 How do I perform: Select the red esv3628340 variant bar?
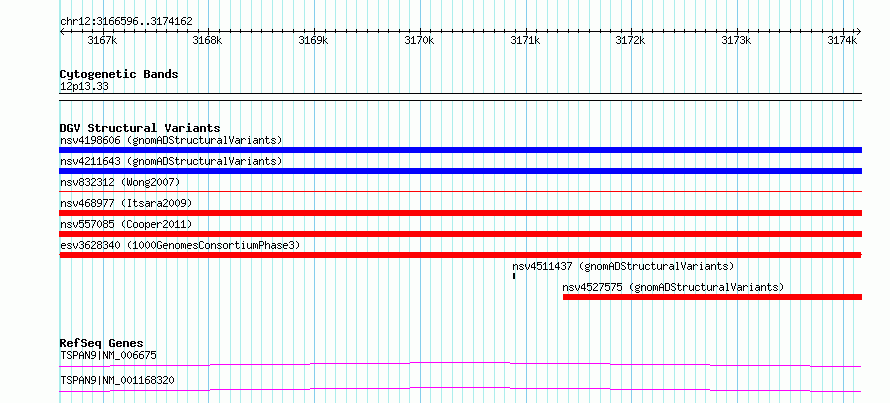coord(460,255)
